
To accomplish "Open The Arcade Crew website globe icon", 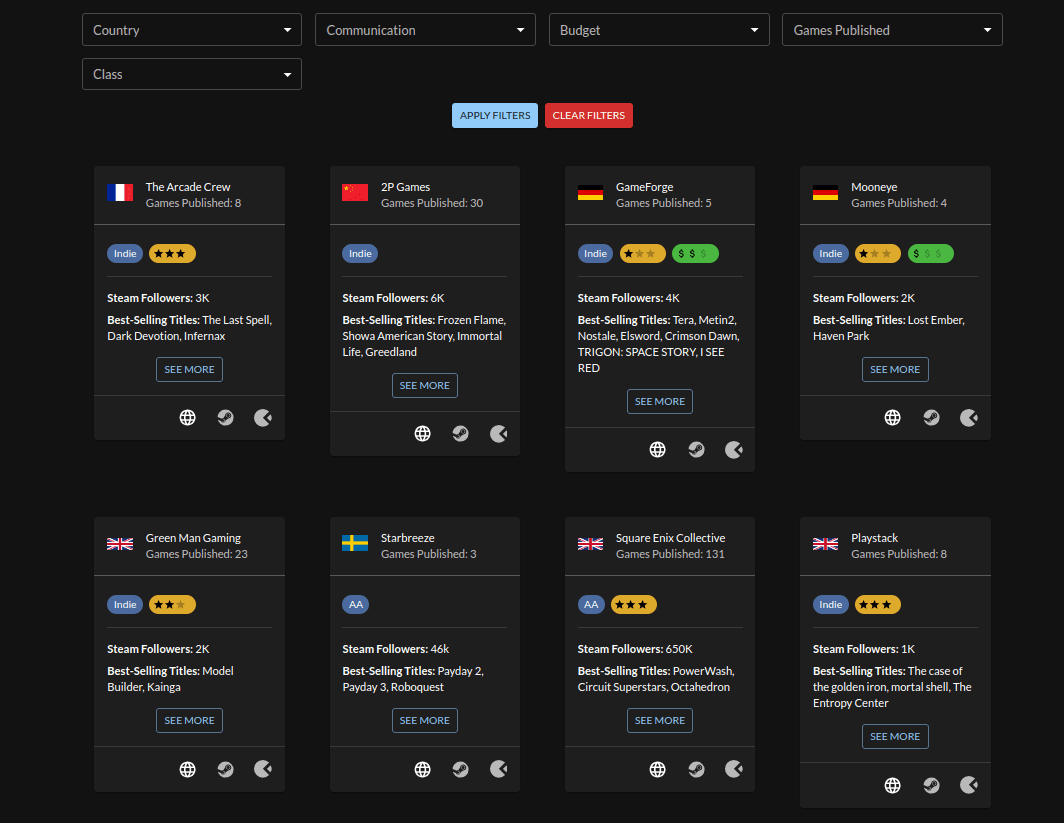I will point(187,418).
